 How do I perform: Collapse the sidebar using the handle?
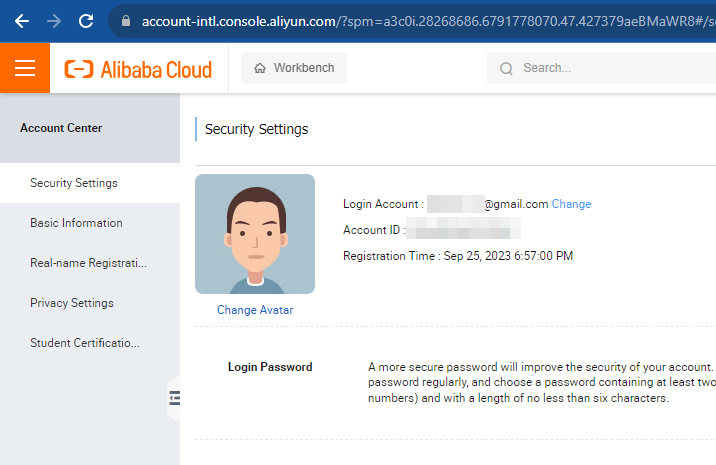pyautogui.click(x=174, y=398)
